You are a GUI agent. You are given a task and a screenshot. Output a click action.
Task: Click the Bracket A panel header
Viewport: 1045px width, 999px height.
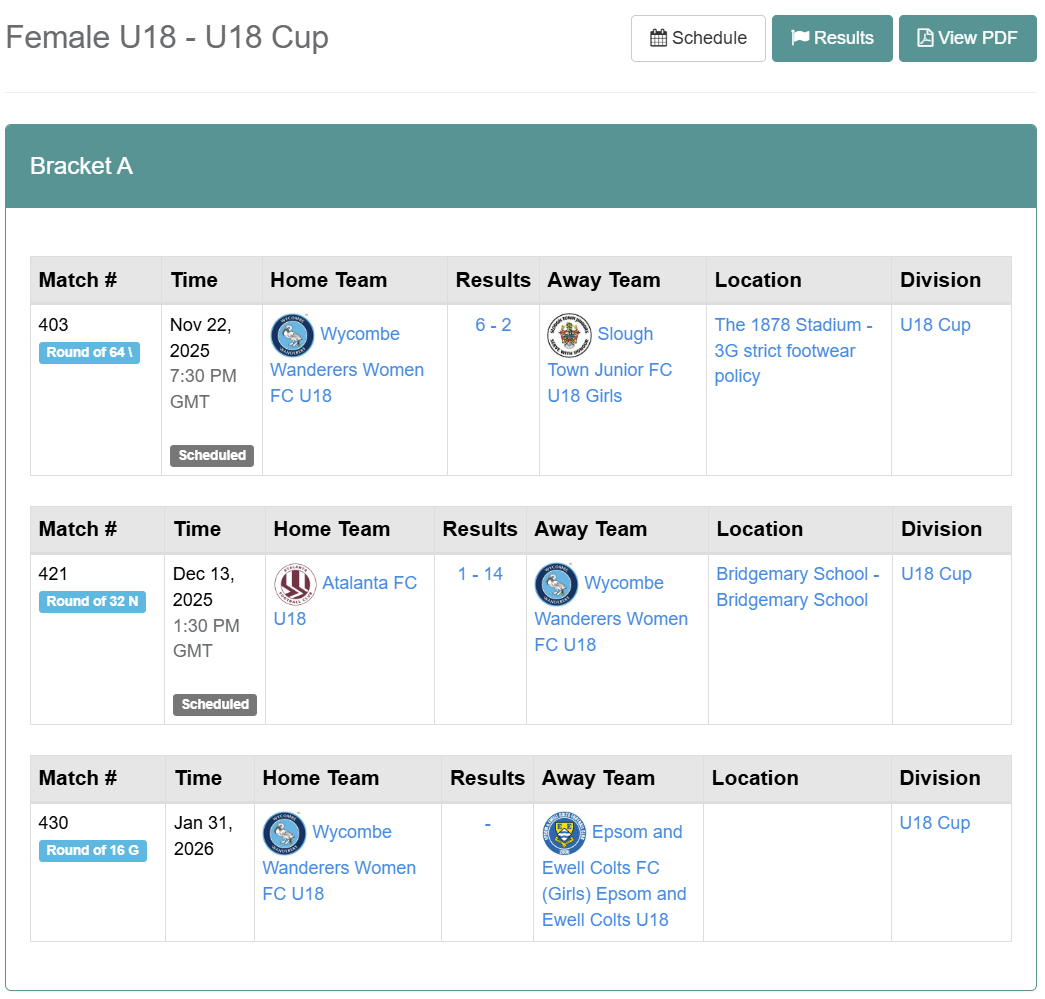[520, 166]
